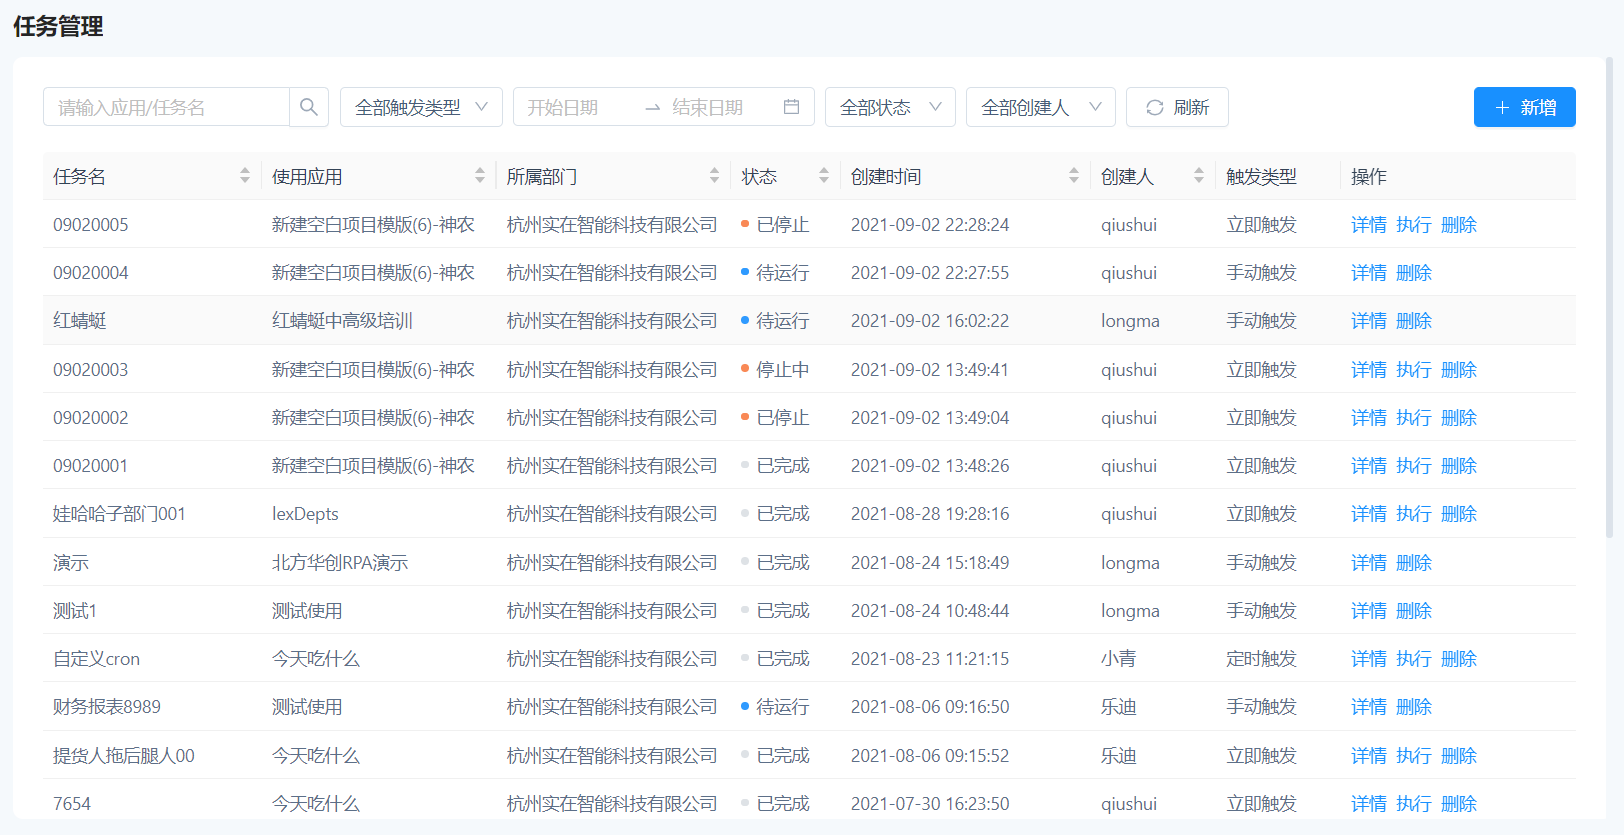
Task: Sort by 创建人 column sort arrows
Action: point(1199,176)
